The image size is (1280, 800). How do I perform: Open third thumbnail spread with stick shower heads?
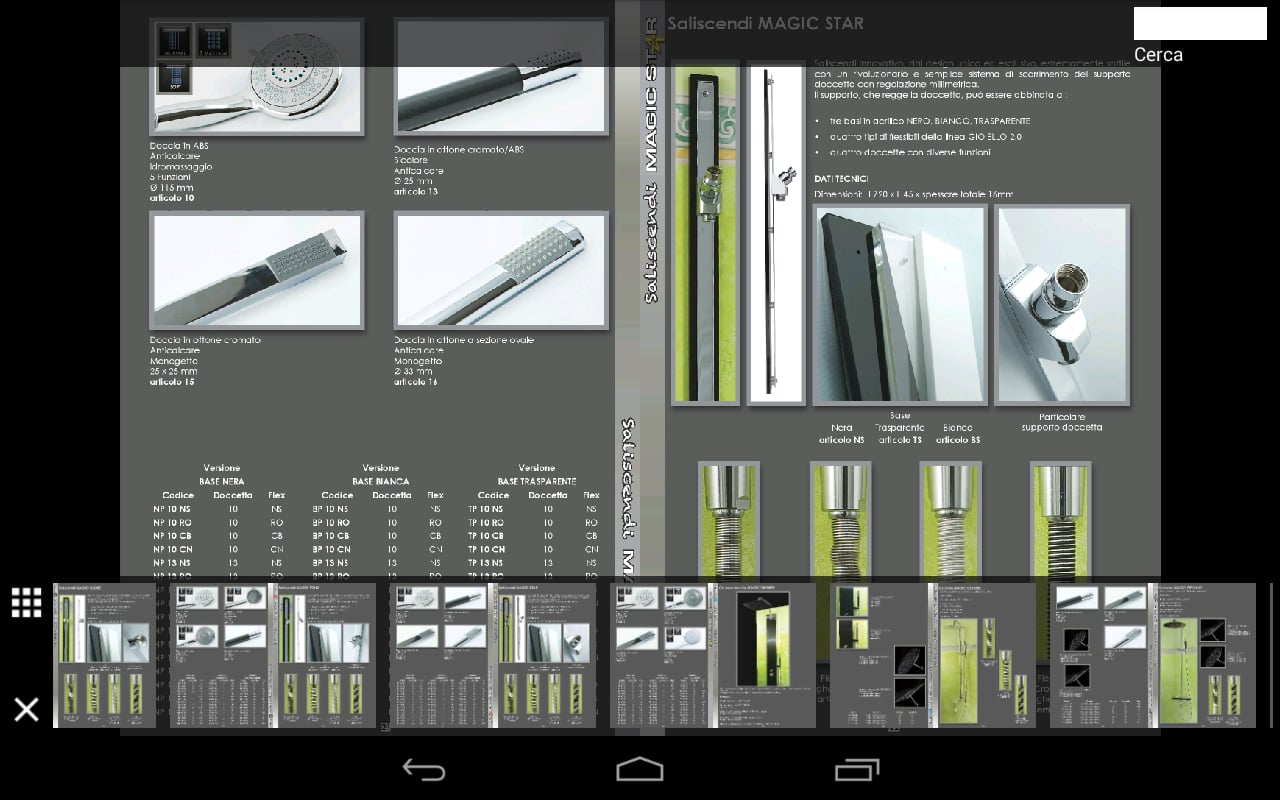(493, 655)
